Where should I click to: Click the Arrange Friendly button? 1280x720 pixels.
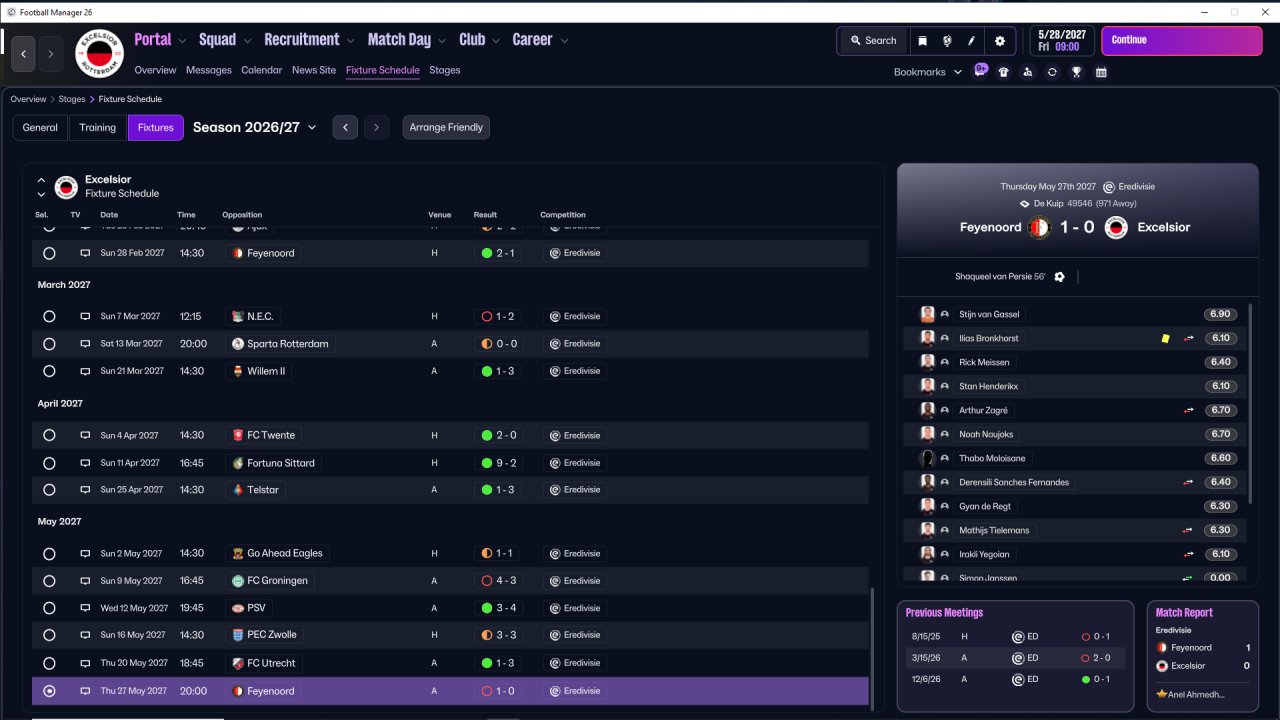click(446, 127)
